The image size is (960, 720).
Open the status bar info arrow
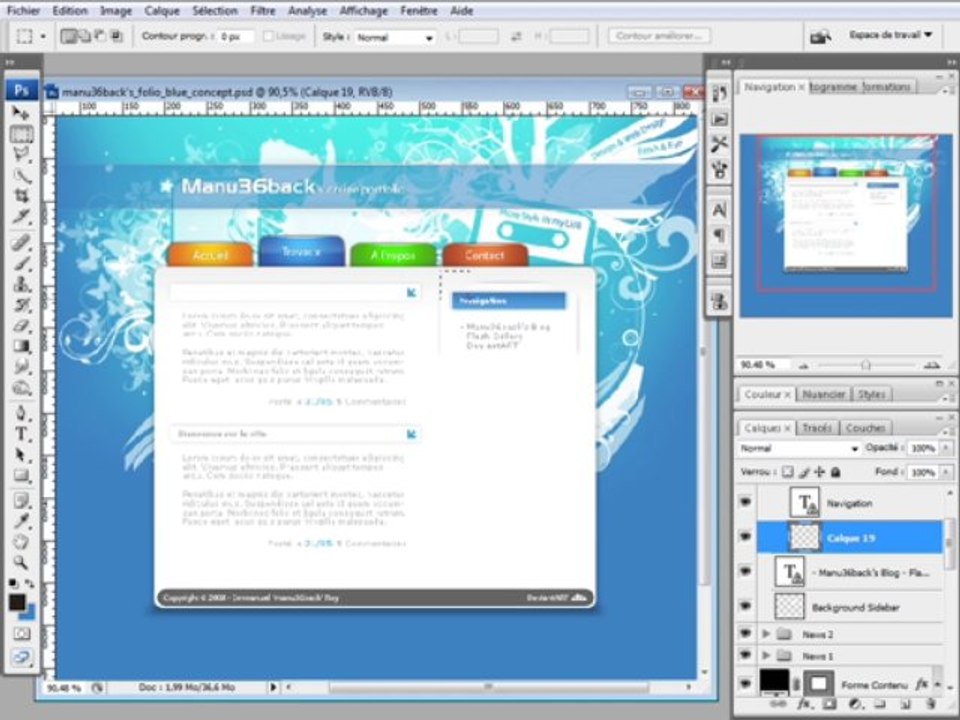point(273,688)
